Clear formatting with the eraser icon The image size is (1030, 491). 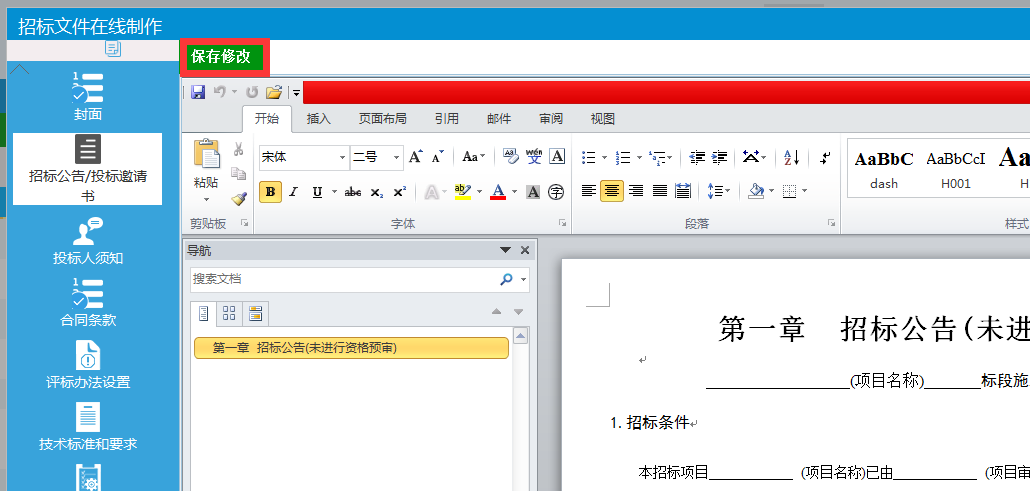coord(510,157)
